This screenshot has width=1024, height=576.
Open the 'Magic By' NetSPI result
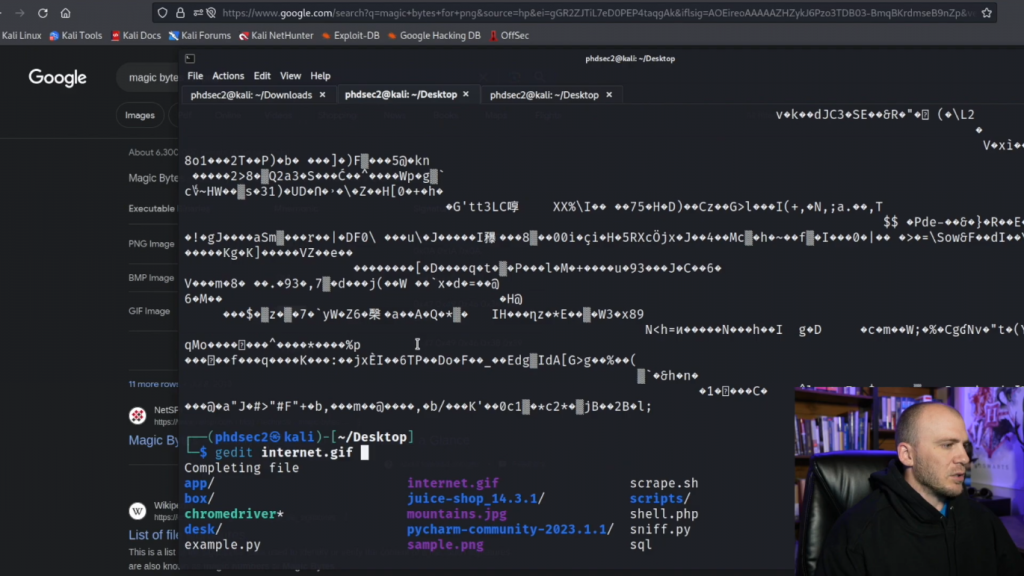pyautogui.click(x=153, y=440)
